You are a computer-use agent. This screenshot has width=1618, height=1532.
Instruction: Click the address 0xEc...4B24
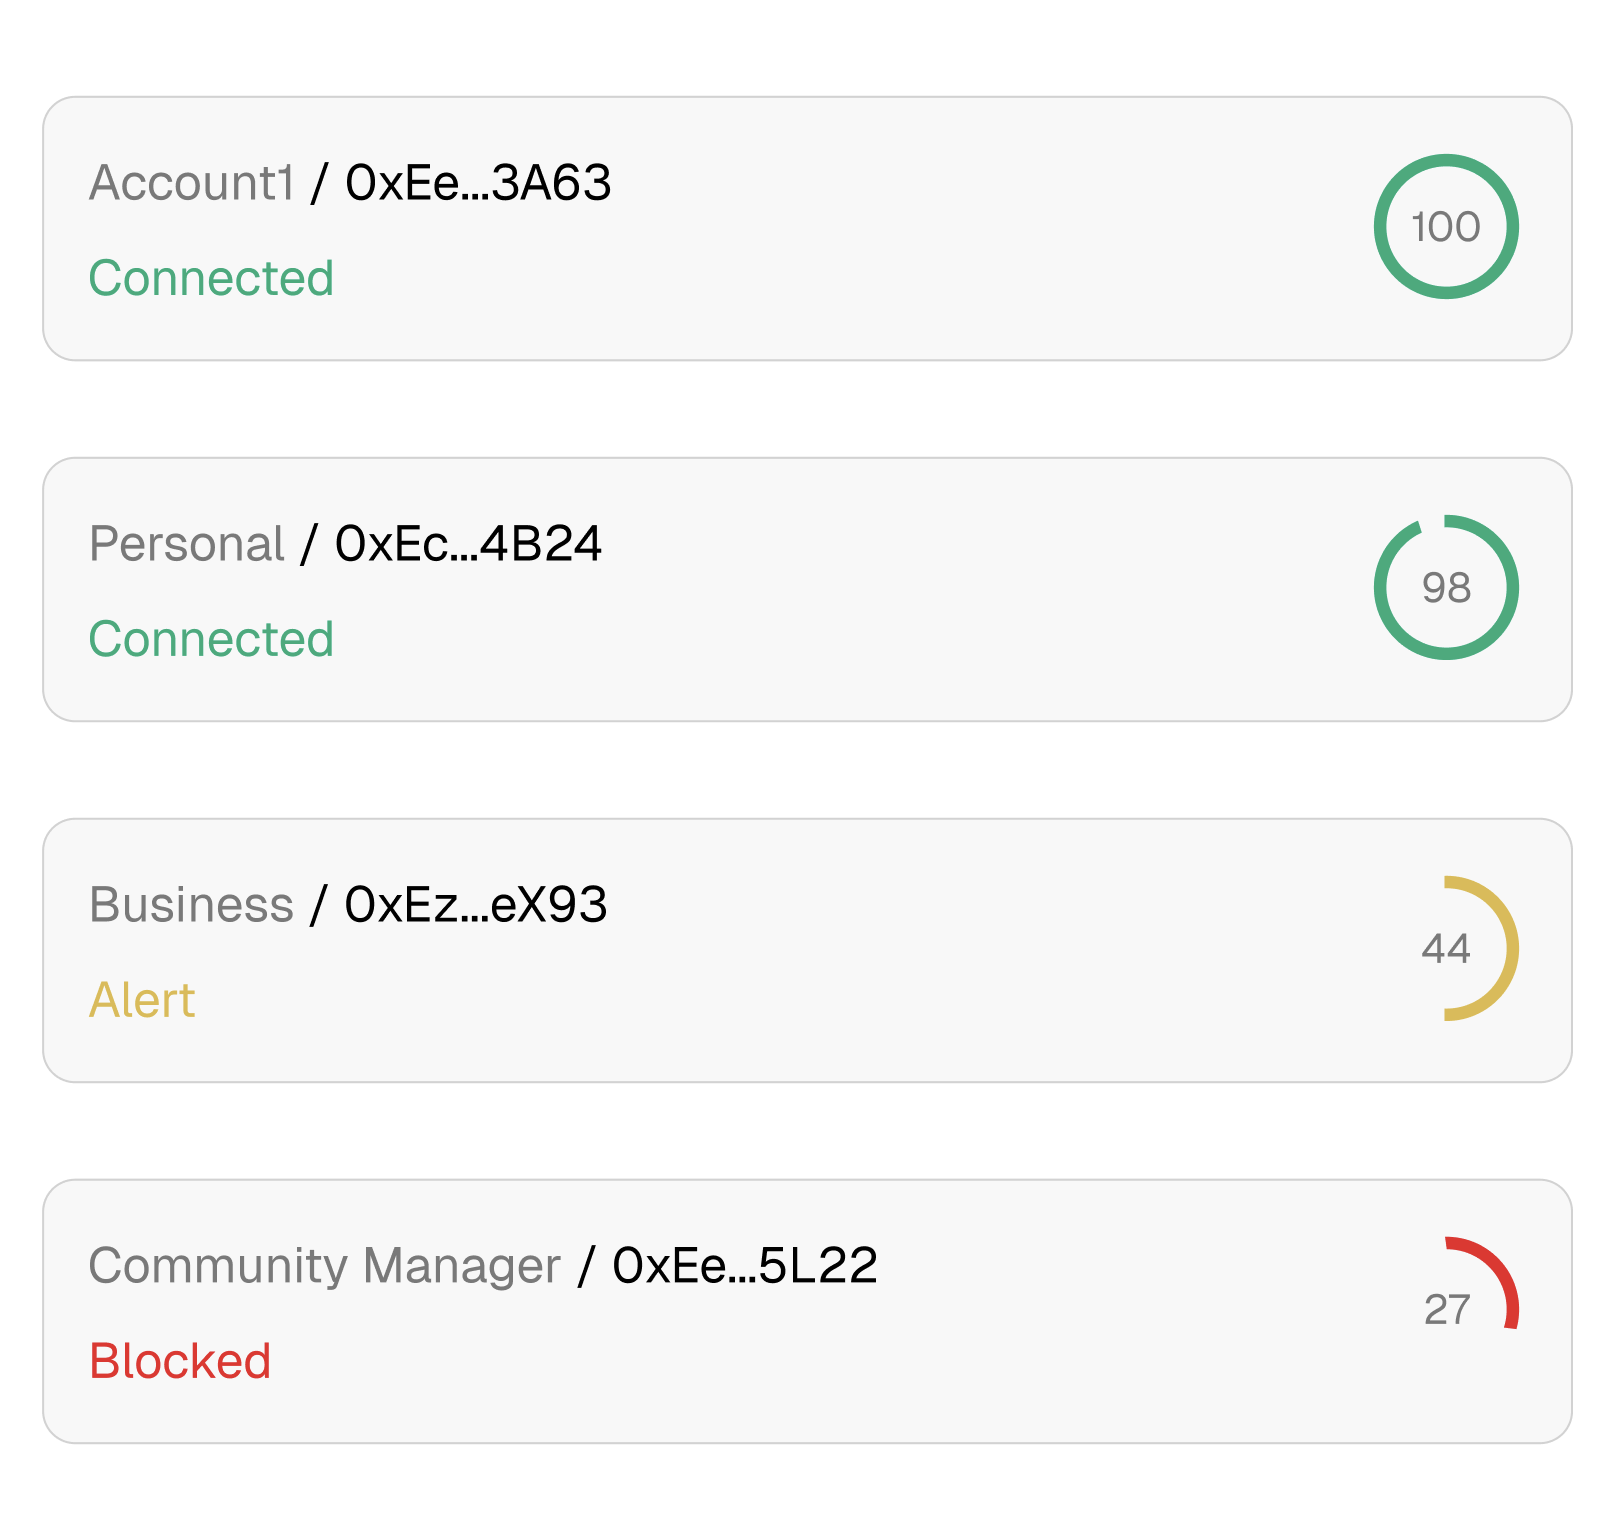468,544
